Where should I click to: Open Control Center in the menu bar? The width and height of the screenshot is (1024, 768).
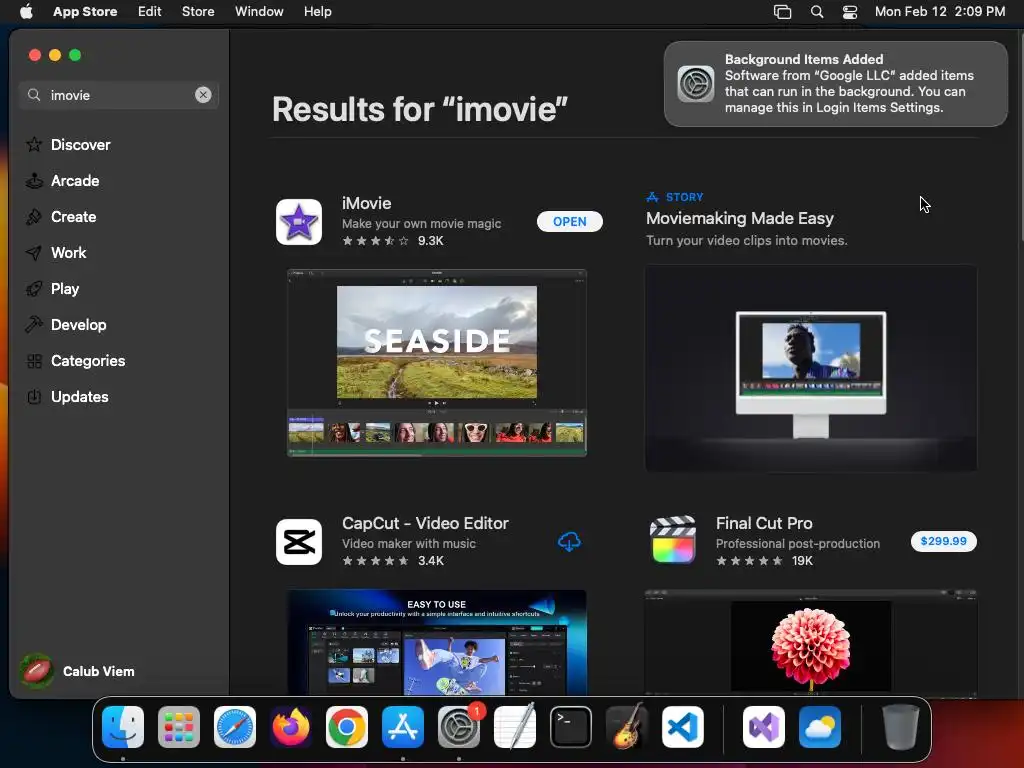(850, 12)
